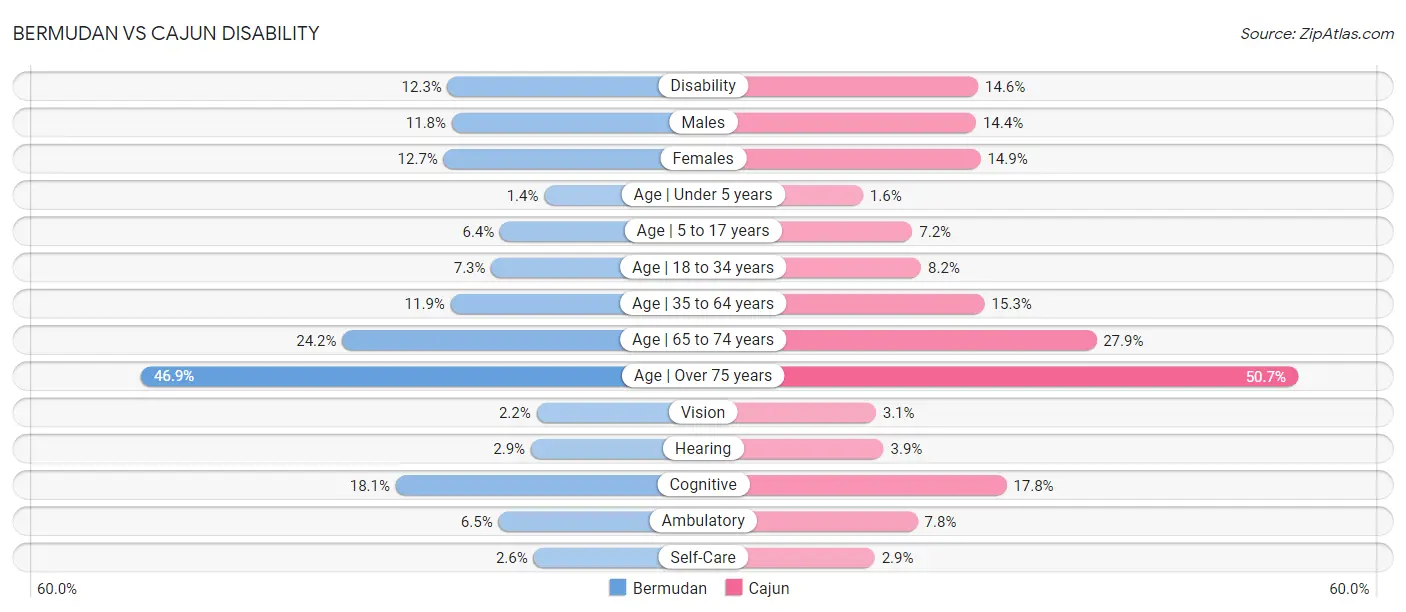Click the Age 35 to 64 years label

click(x=703, y=303)
